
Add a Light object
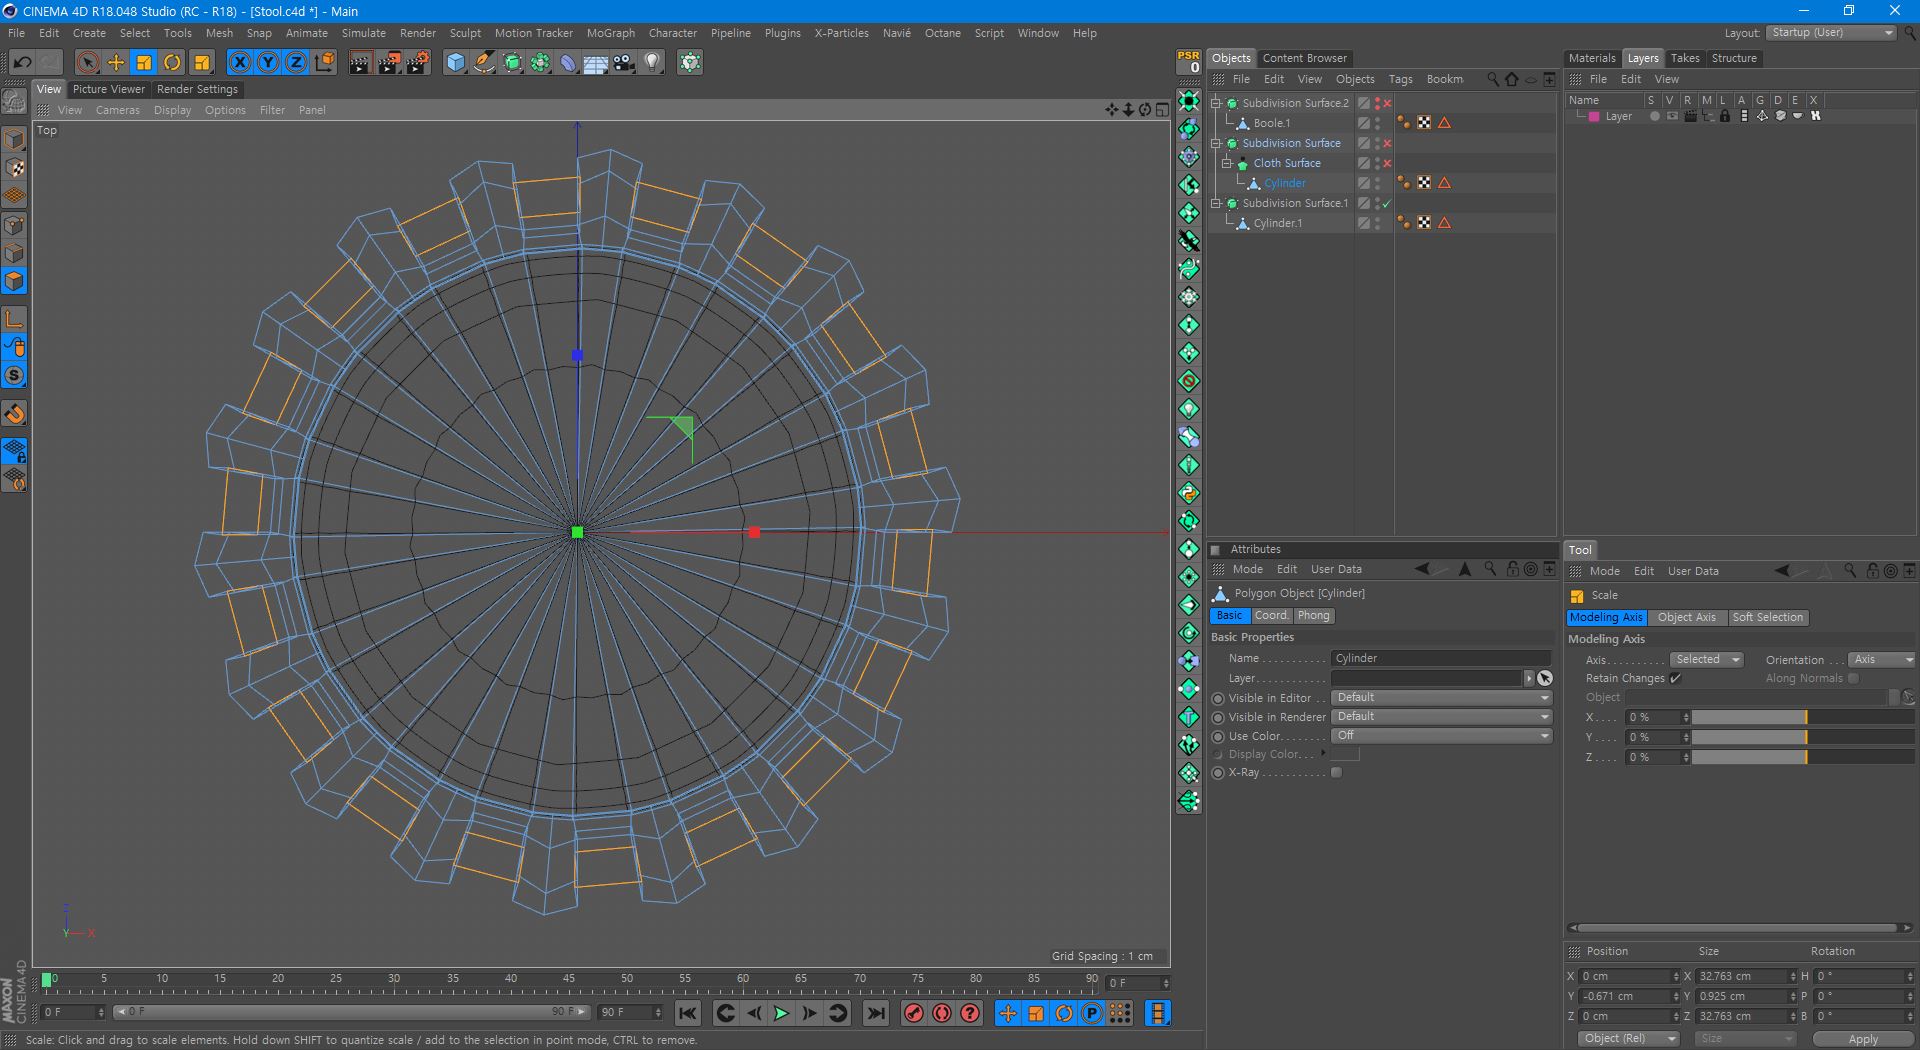tap(652, 62)
